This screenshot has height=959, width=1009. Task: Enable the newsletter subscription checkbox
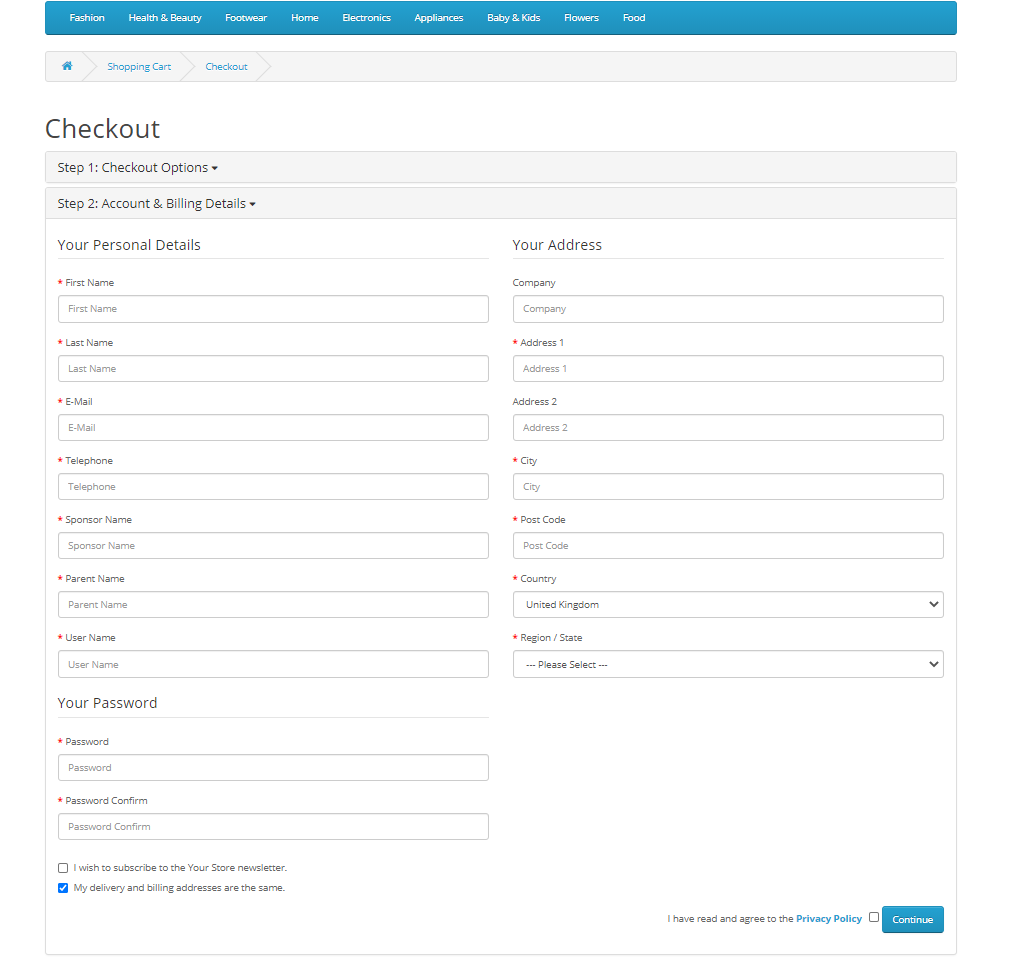point(62,867)
